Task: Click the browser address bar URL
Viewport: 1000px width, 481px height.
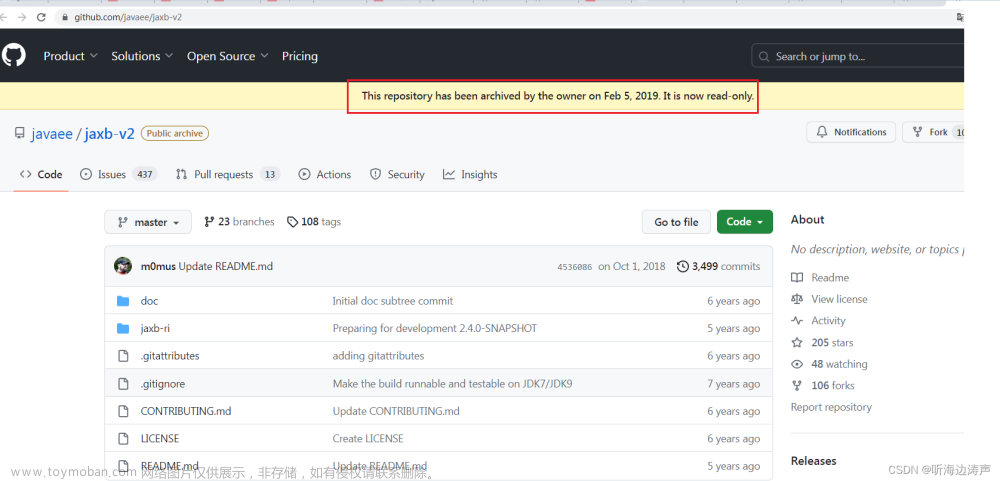Action: 128,17
